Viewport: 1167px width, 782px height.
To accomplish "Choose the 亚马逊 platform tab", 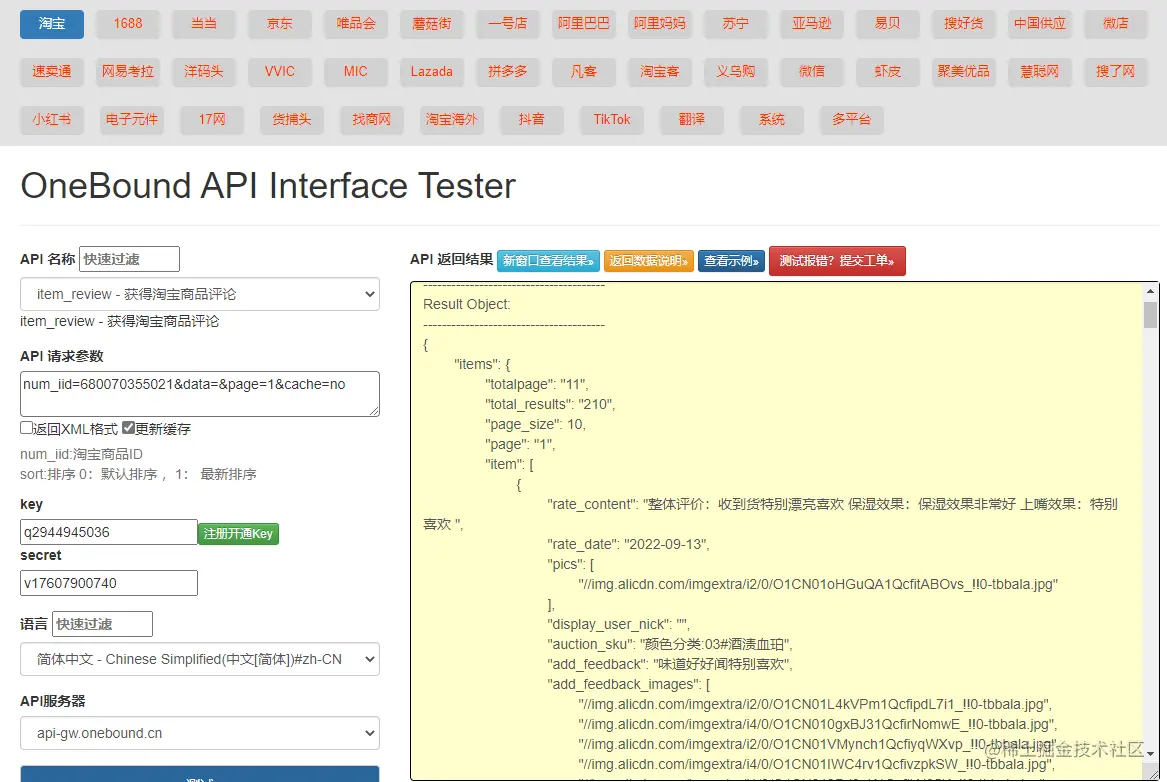I will pos(811,24).
